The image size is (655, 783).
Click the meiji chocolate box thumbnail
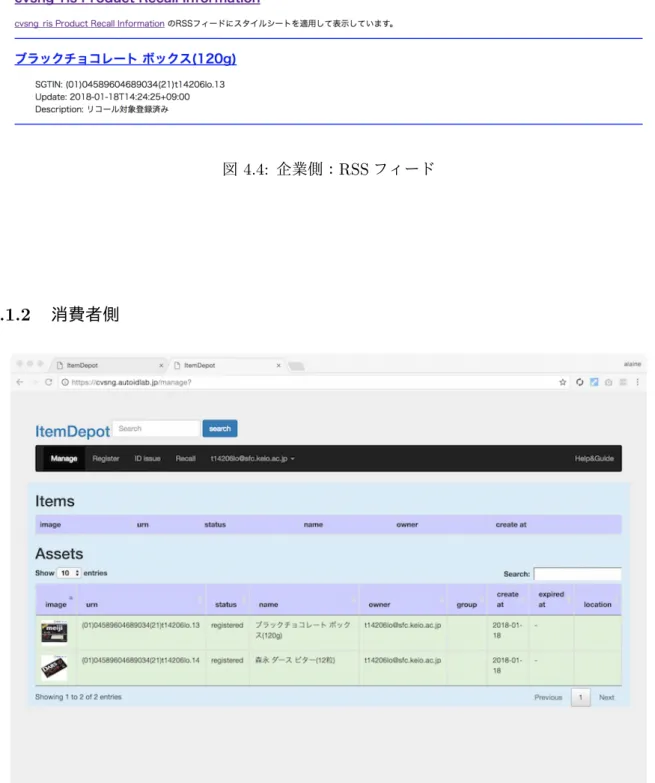[x=54, y=633]
